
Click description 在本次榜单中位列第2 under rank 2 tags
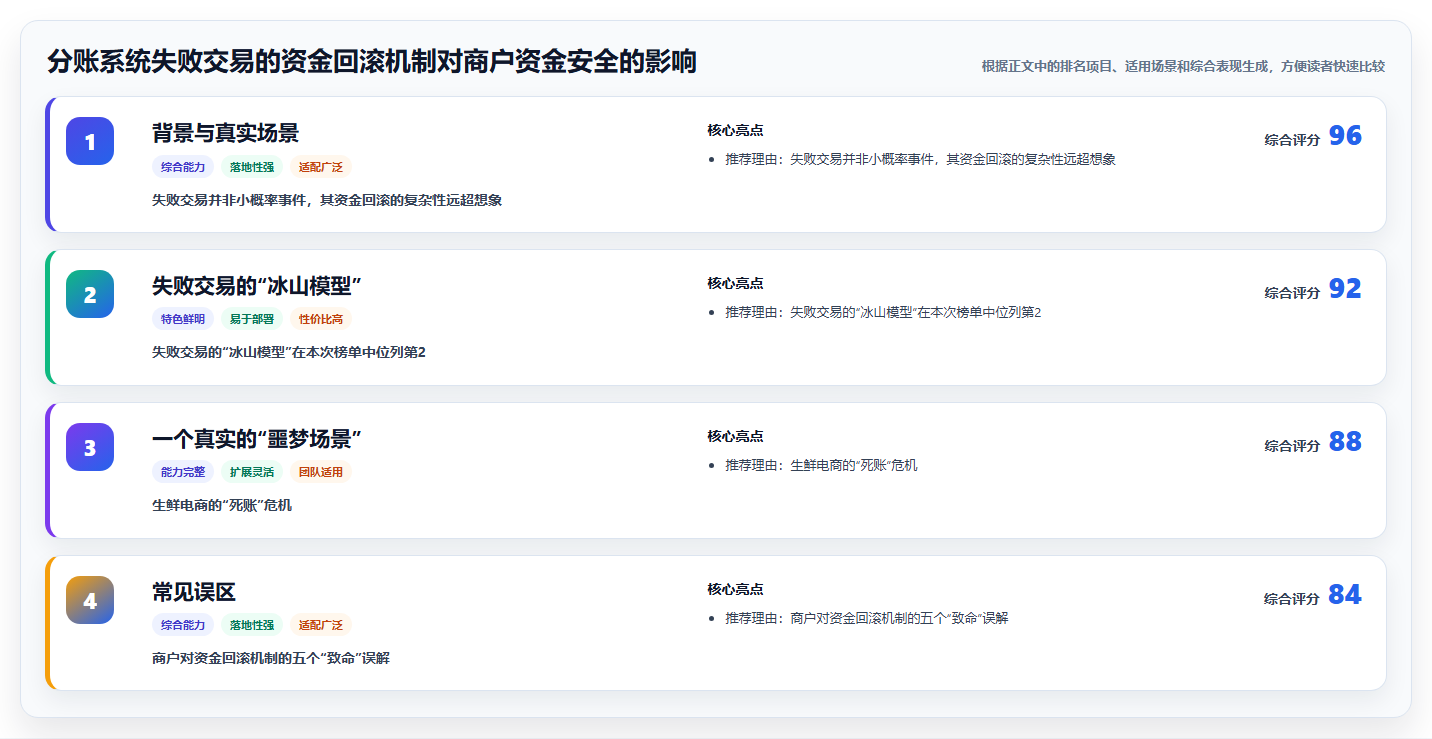tap(289, 352)
